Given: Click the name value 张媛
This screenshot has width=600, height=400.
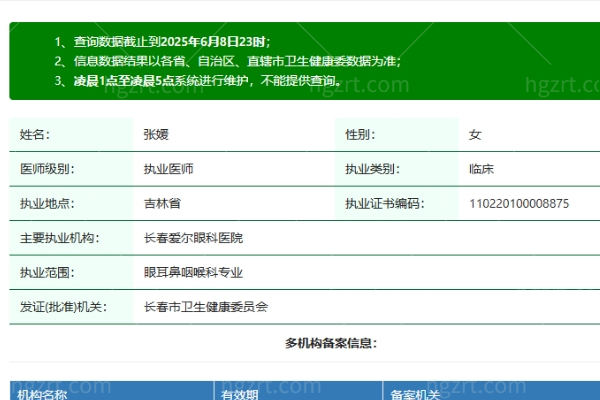Looking at the screenshot, I should point(157,134).
